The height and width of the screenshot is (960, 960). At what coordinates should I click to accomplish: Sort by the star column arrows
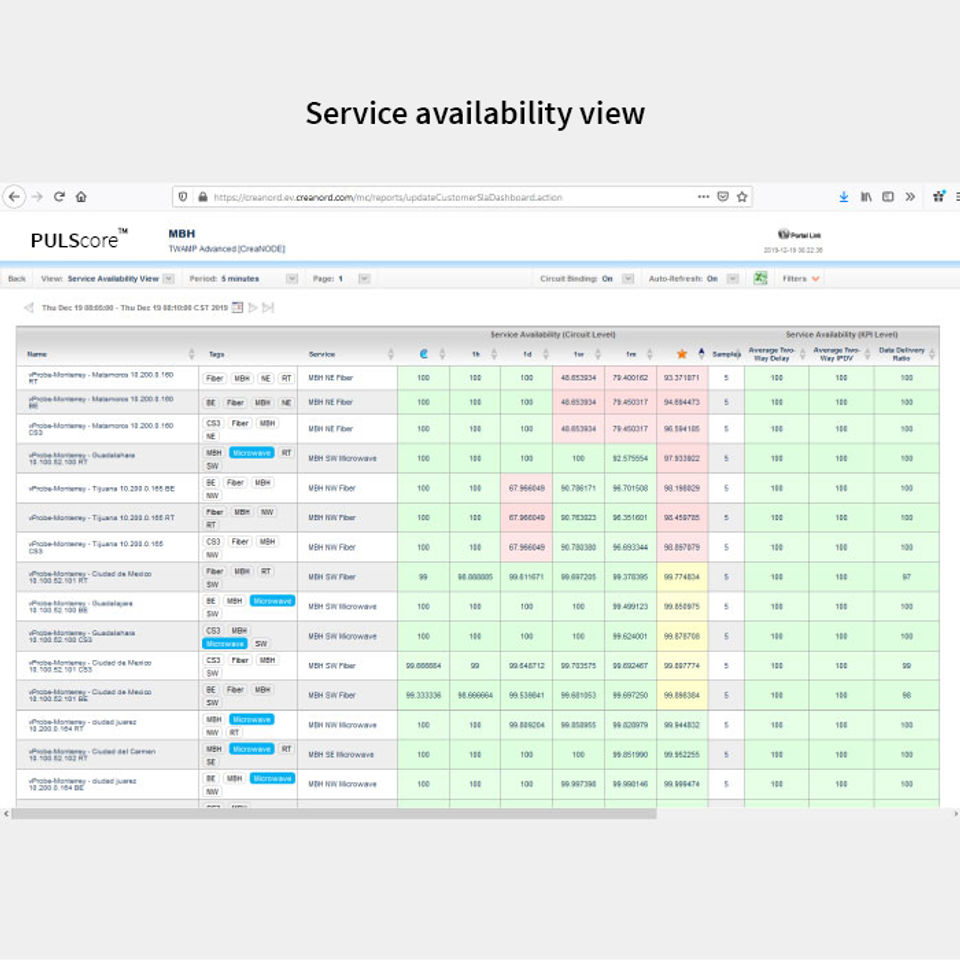[x=701, y=353]
